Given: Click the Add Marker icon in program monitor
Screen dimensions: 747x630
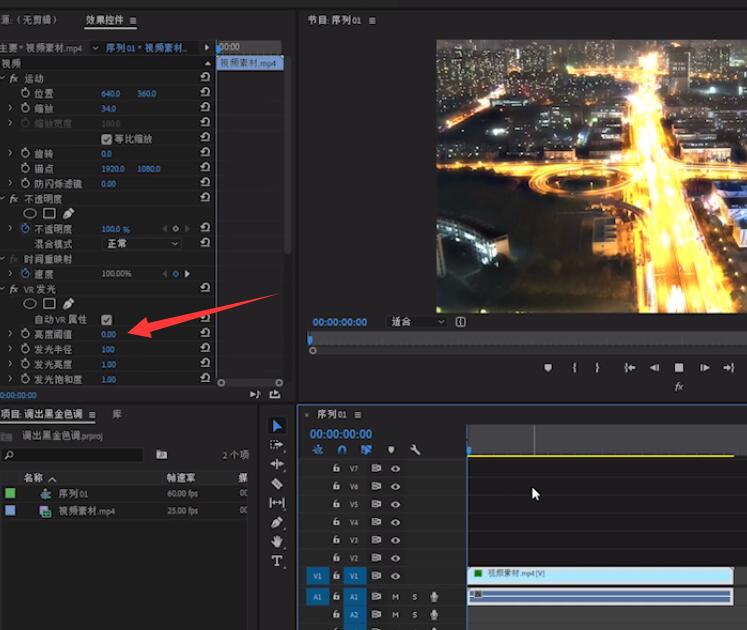Looking at the screenshot, I should coord(547,368).
